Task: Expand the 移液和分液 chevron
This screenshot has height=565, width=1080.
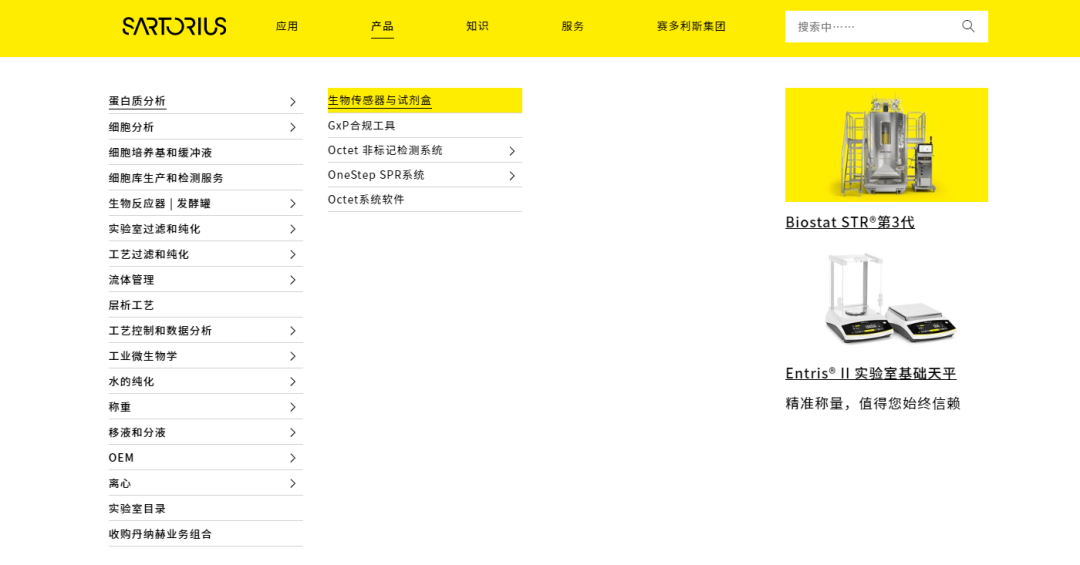Action: point(293,433)
